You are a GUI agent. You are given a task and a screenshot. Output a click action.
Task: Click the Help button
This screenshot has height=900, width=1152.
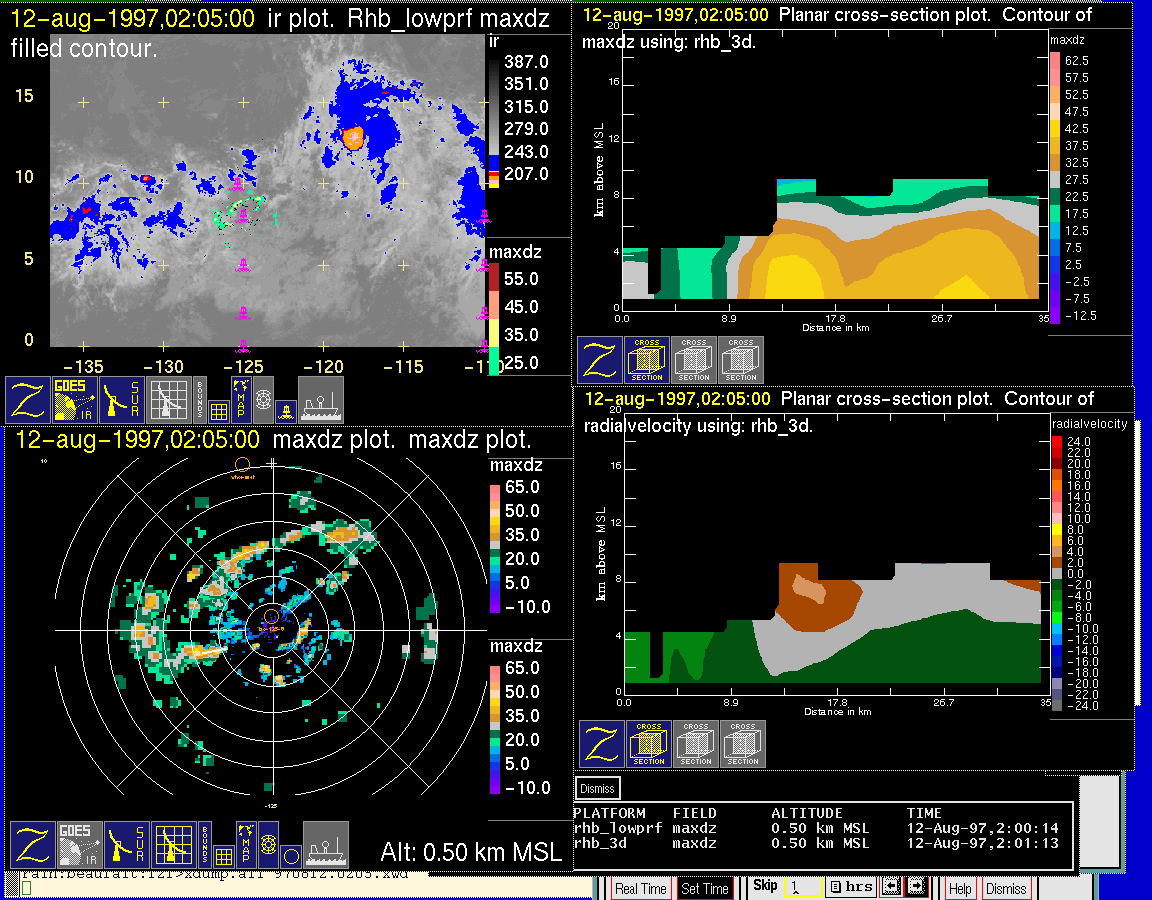click(960, 889)
